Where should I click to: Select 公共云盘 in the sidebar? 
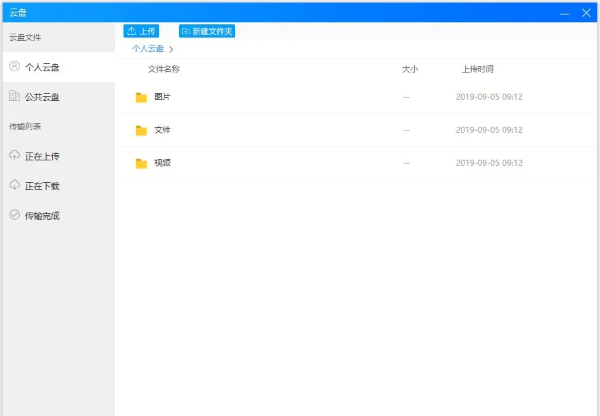[59, 97]
